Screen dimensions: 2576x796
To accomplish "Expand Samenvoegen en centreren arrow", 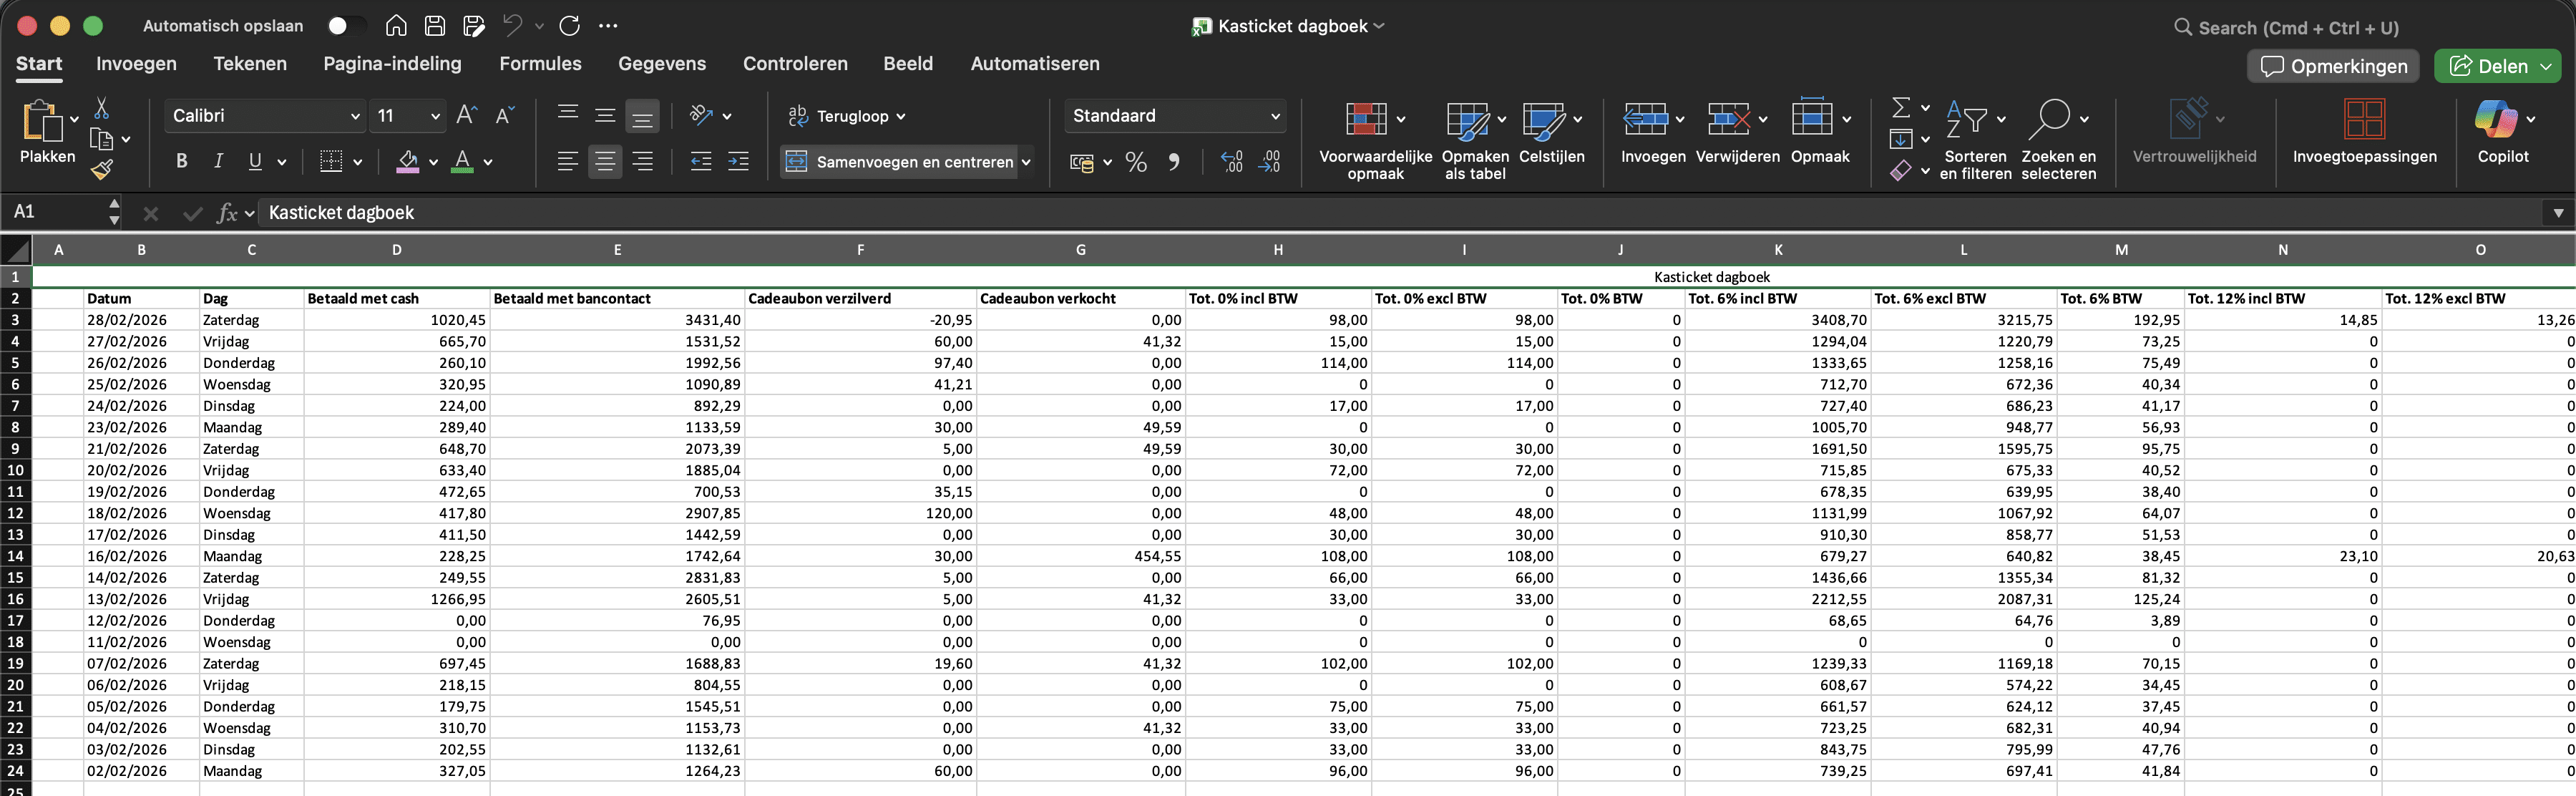I will (1026, 162).
